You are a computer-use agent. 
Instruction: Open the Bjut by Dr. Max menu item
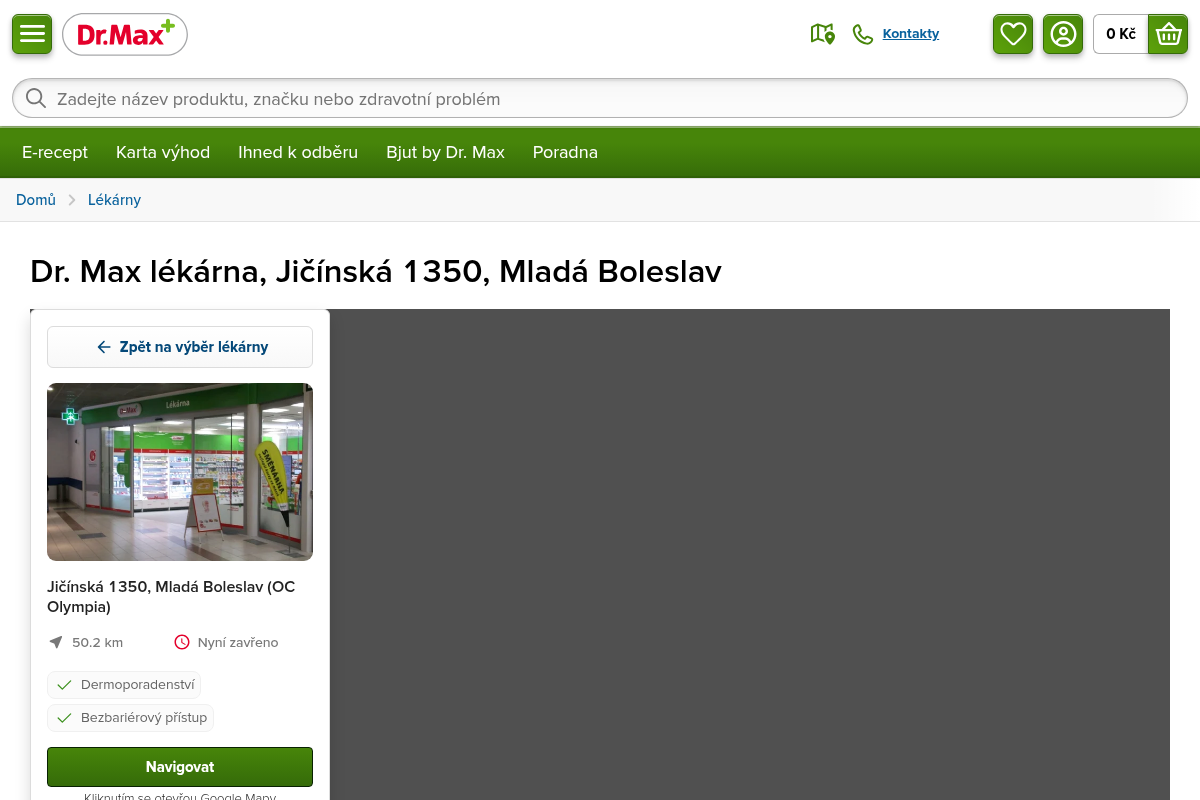tap(446, 152)
